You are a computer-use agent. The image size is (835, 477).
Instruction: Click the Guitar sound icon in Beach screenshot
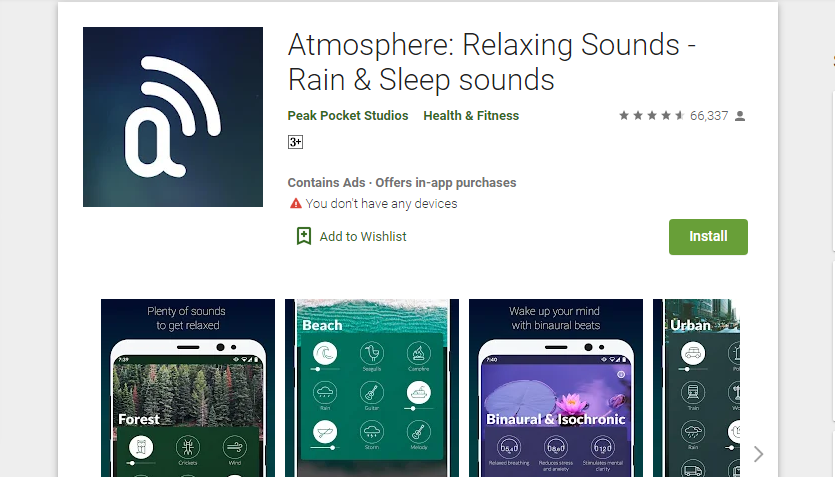(372, 393)
